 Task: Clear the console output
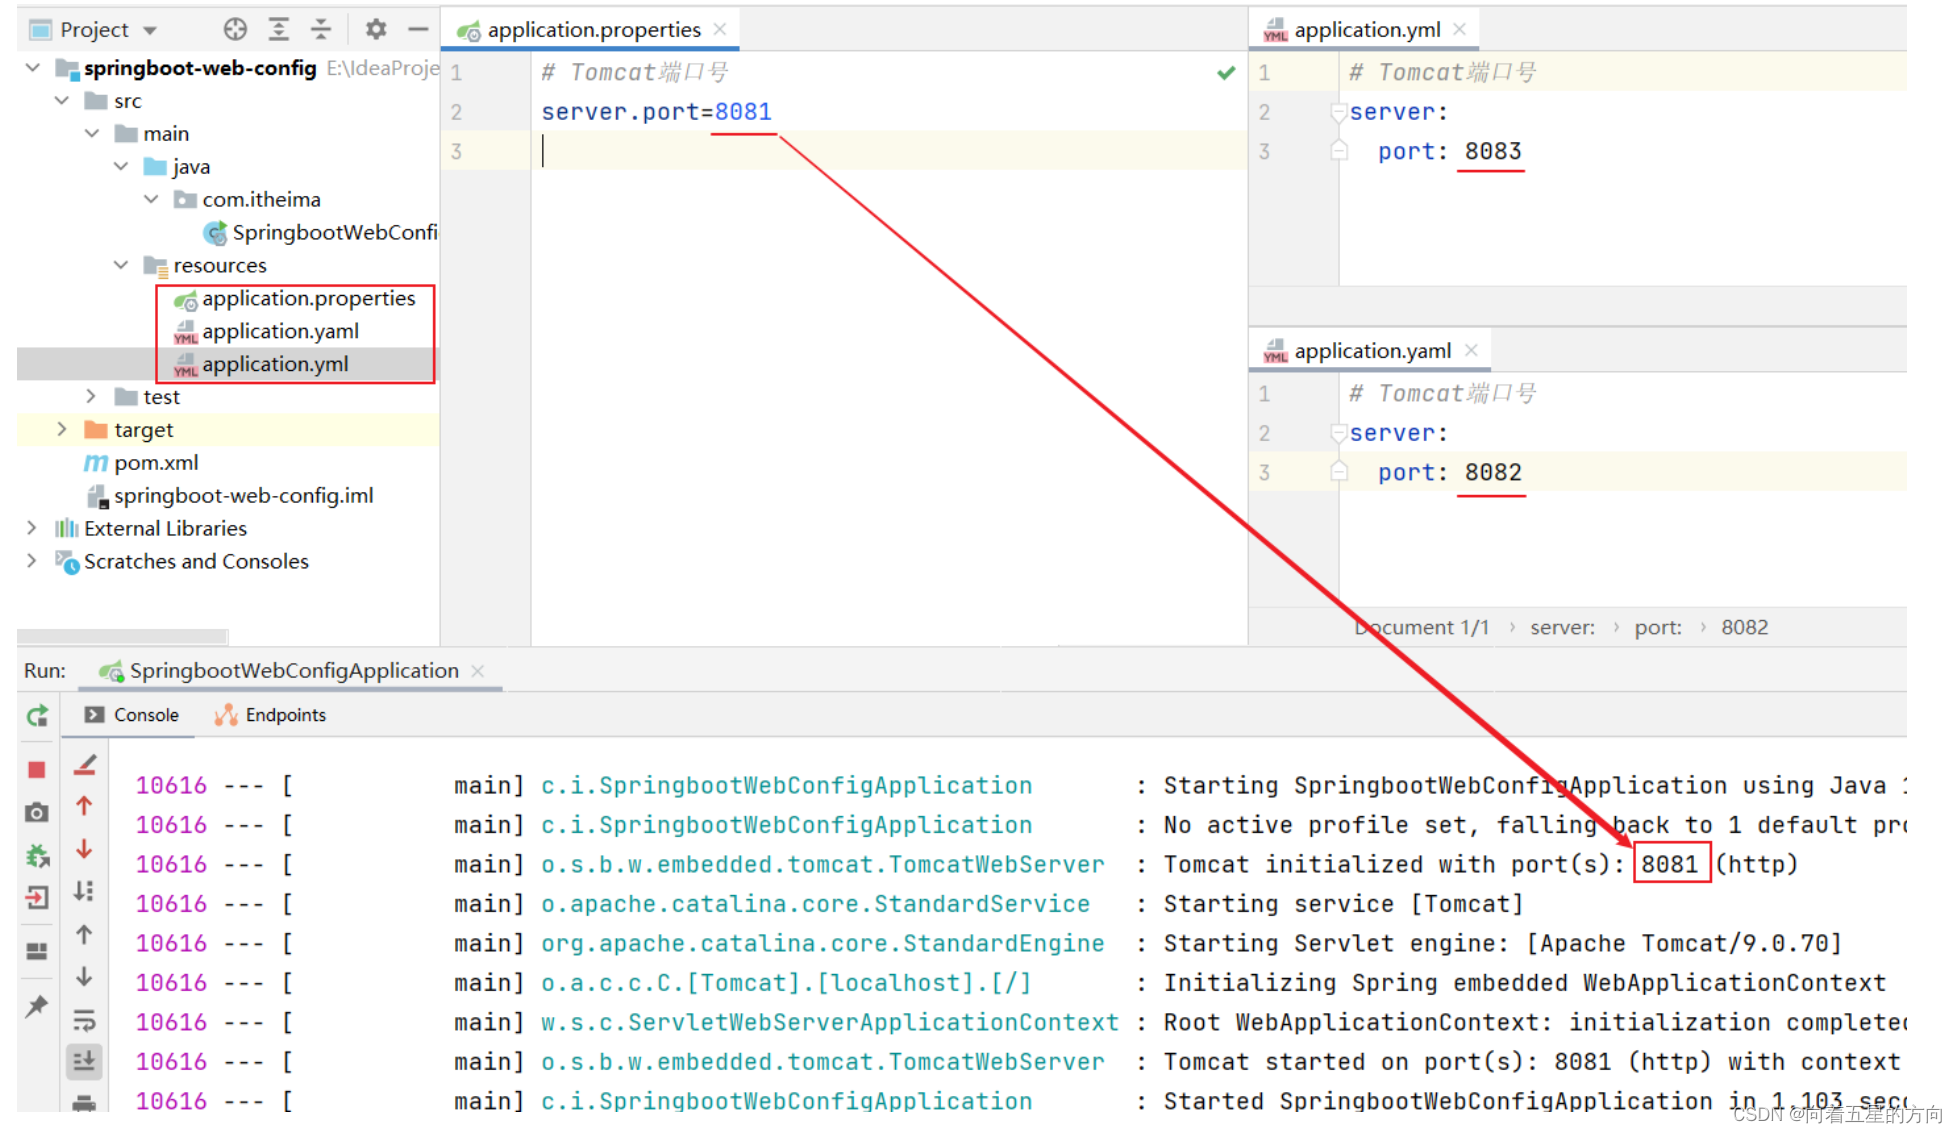pos(84,766)
